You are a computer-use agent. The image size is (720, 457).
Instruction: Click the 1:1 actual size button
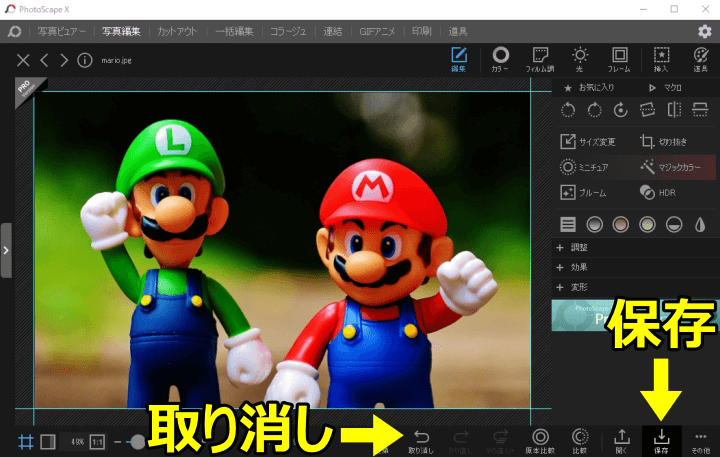click(x=97, y=442)
